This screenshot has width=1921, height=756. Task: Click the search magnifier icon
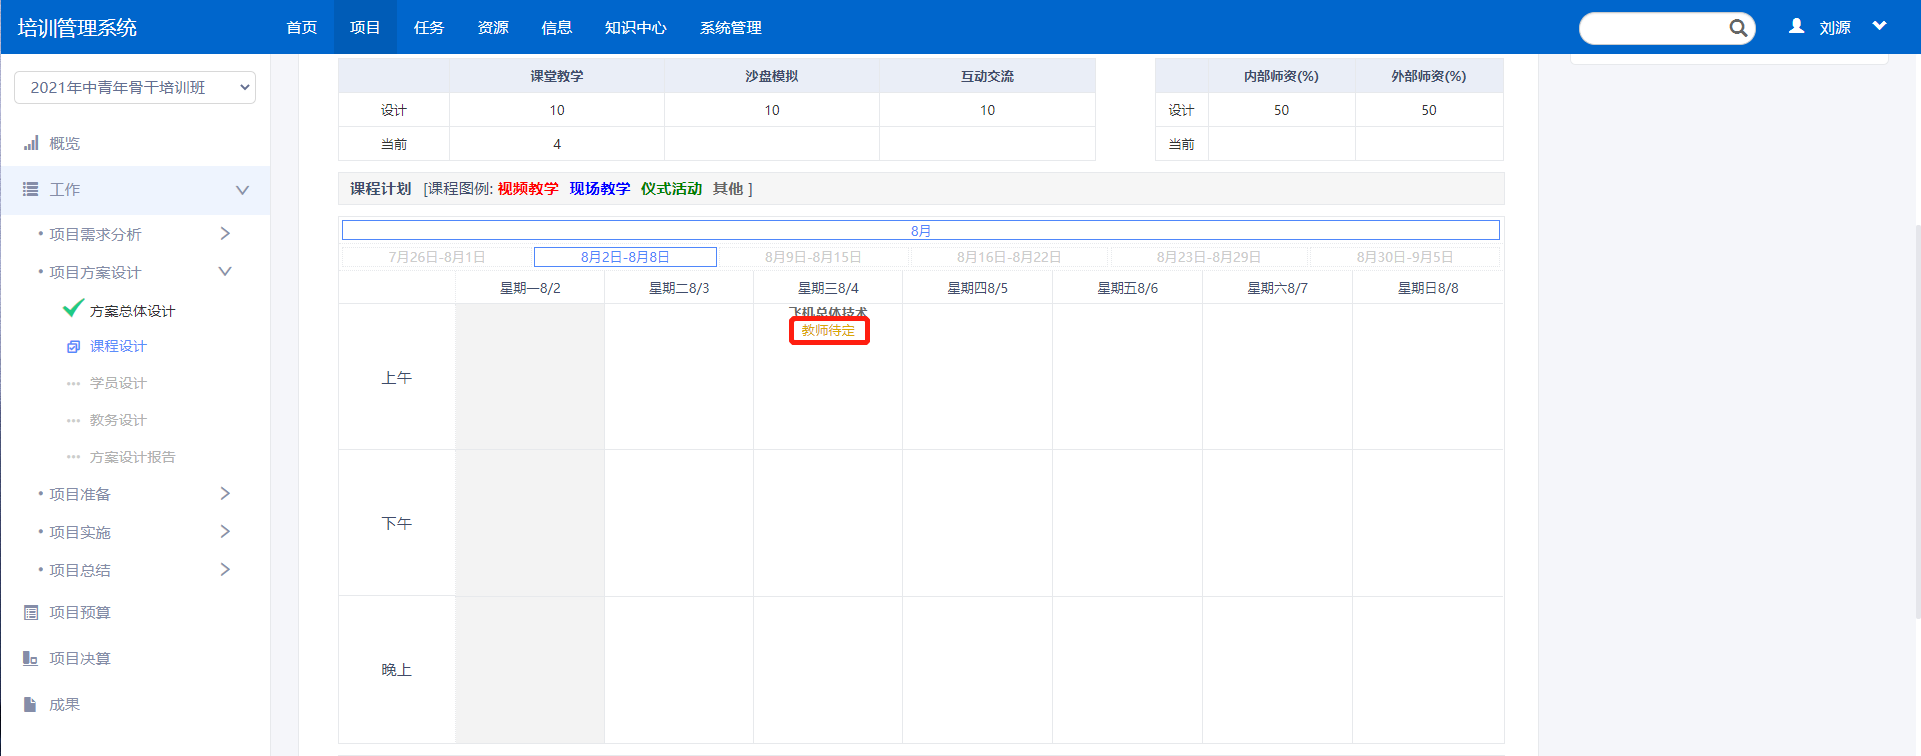tap(1738, 28)
